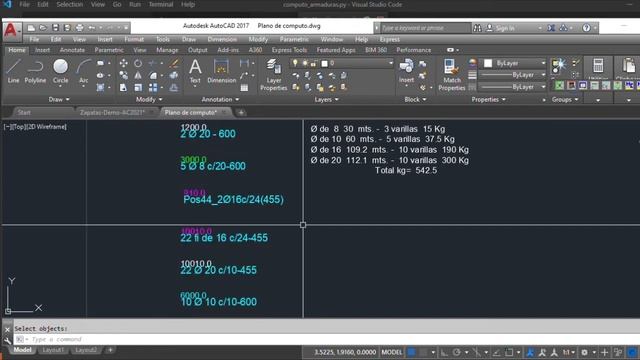Toggle the layer lock padlock icon
Screen dimensions: 640x360
pyautogui.click(x=314, y=63)
